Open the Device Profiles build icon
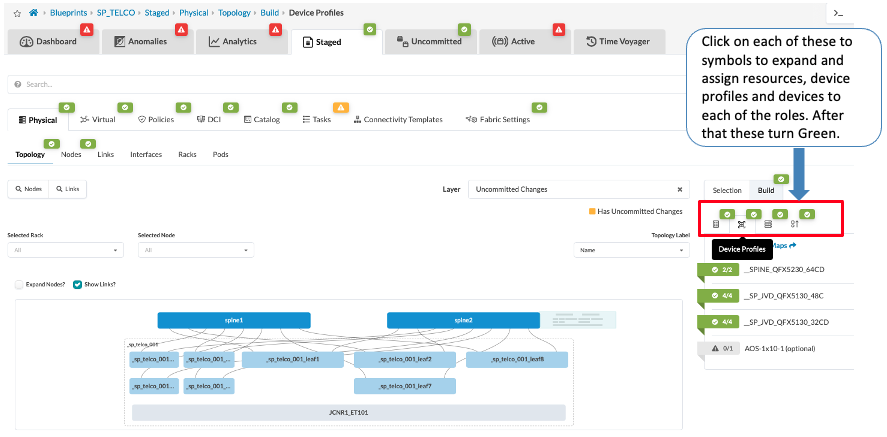Image resolution: width=887 pixels, height=437 pixels. point(742,224)
